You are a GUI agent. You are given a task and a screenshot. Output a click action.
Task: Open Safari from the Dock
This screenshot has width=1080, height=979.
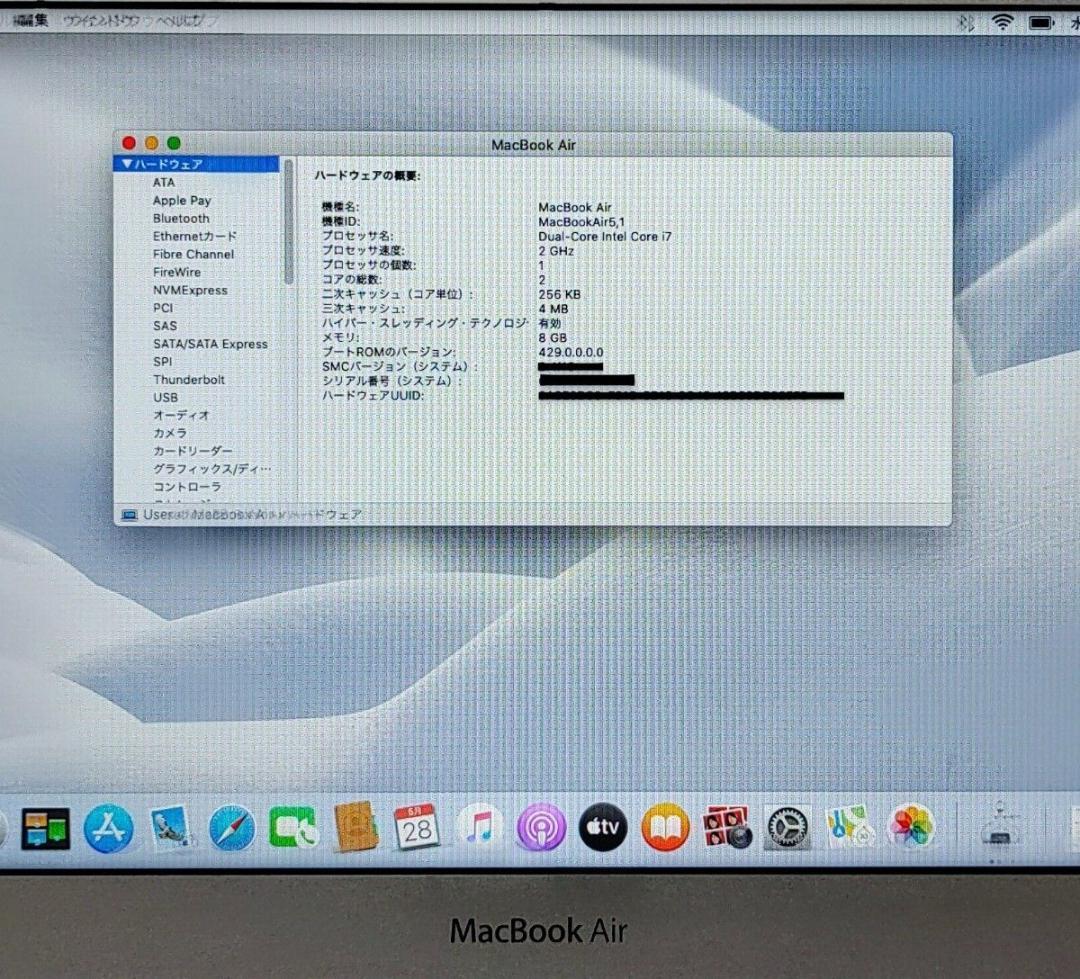[232, 827]
